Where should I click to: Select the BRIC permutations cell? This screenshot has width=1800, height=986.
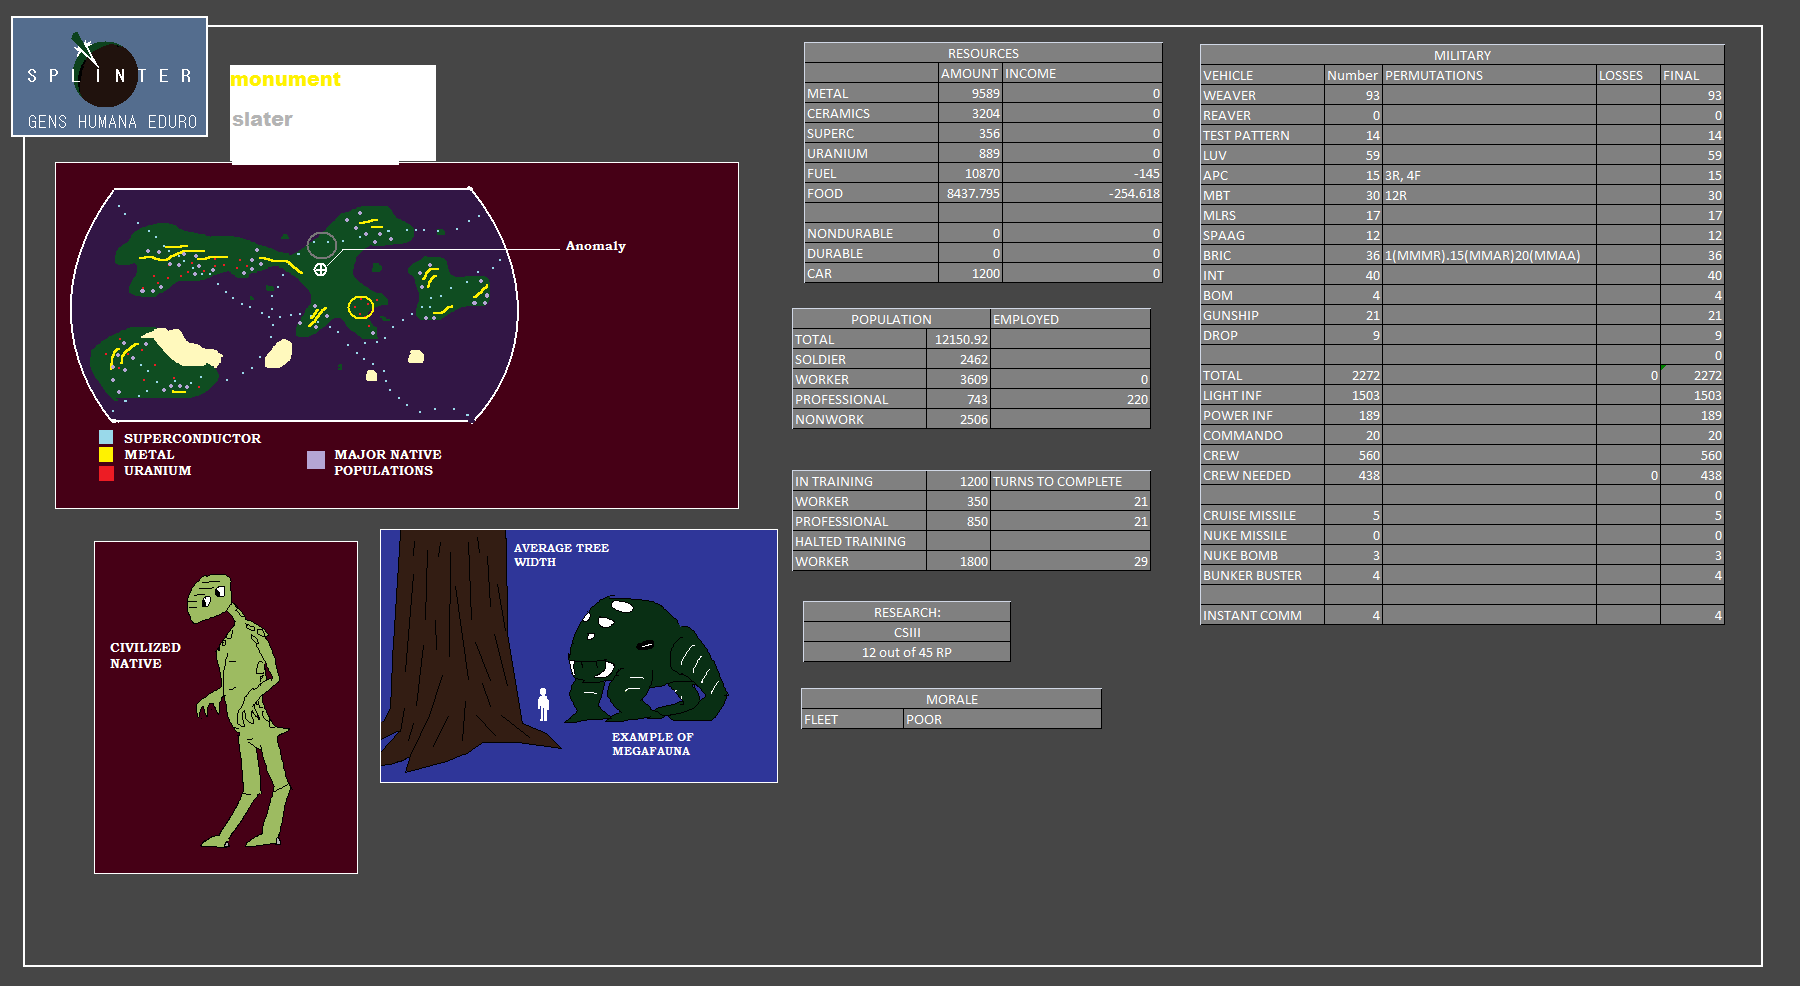click(x=1488, y=255)
